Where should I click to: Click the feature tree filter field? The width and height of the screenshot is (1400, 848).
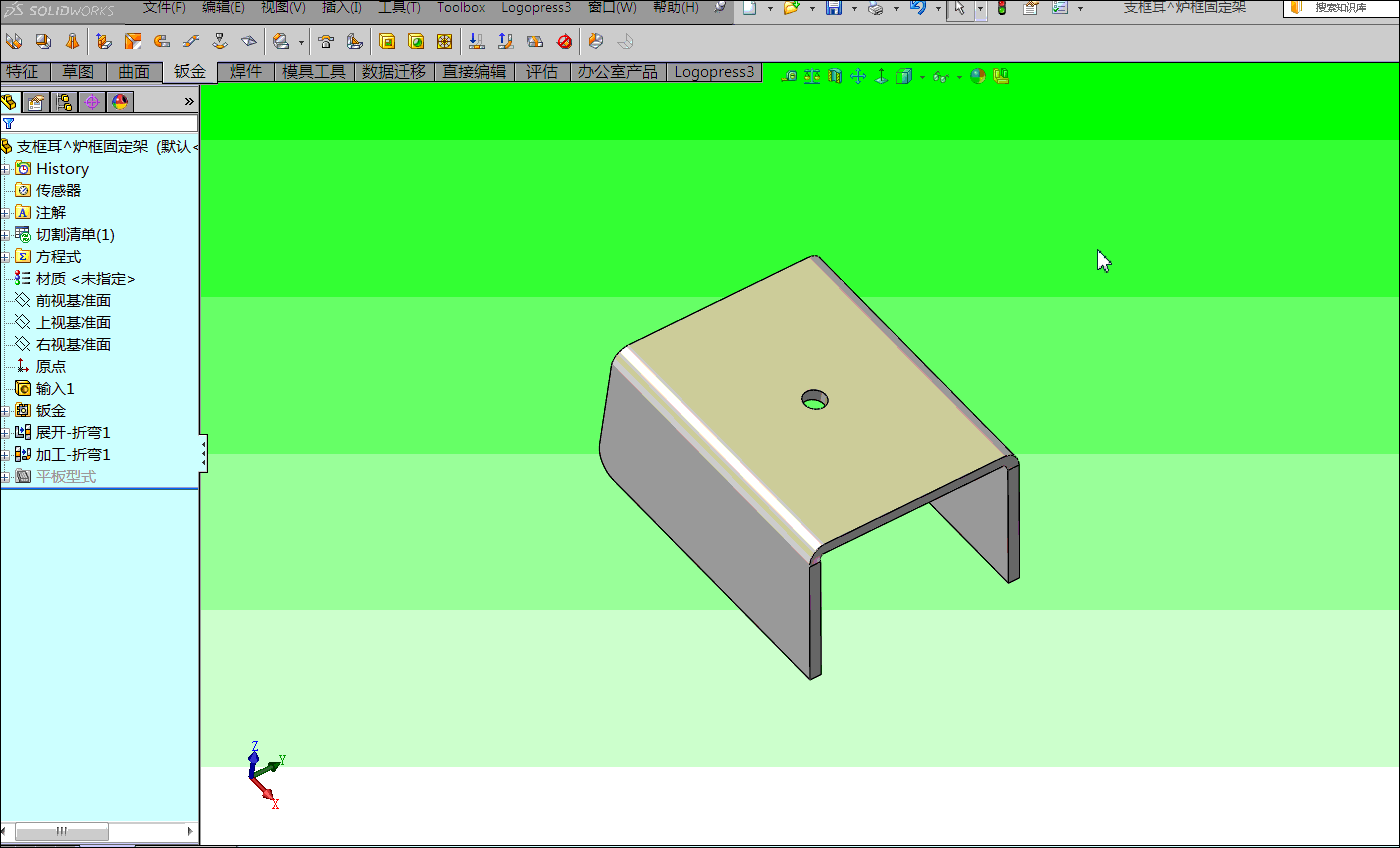(x=99, y=123)
